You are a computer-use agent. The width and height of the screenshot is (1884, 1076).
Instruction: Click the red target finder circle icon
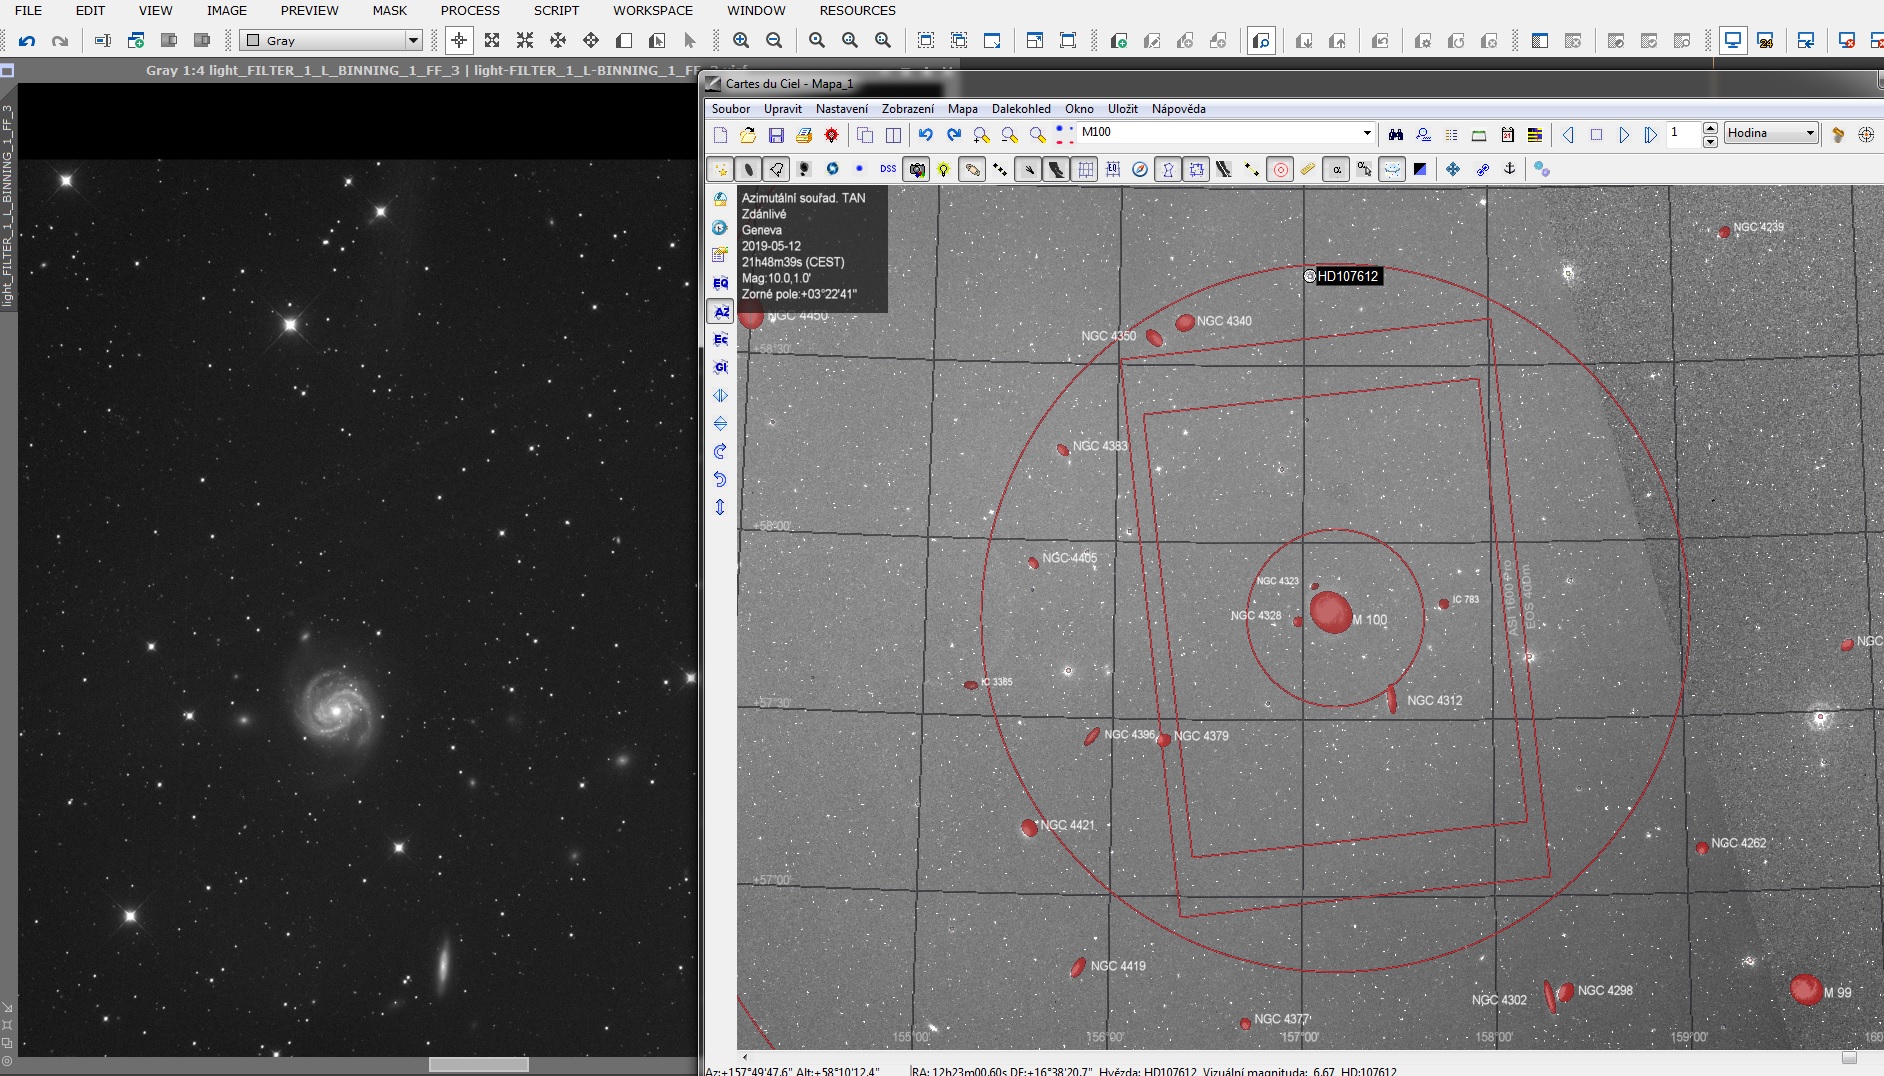click(x=1280, y=169)
